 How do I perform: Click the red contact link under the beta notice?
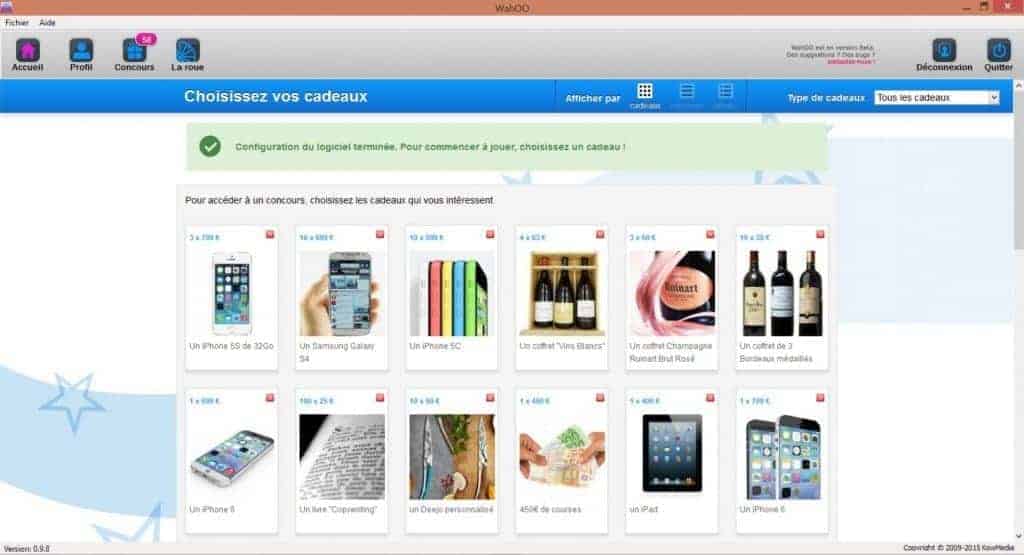(850, 61)
